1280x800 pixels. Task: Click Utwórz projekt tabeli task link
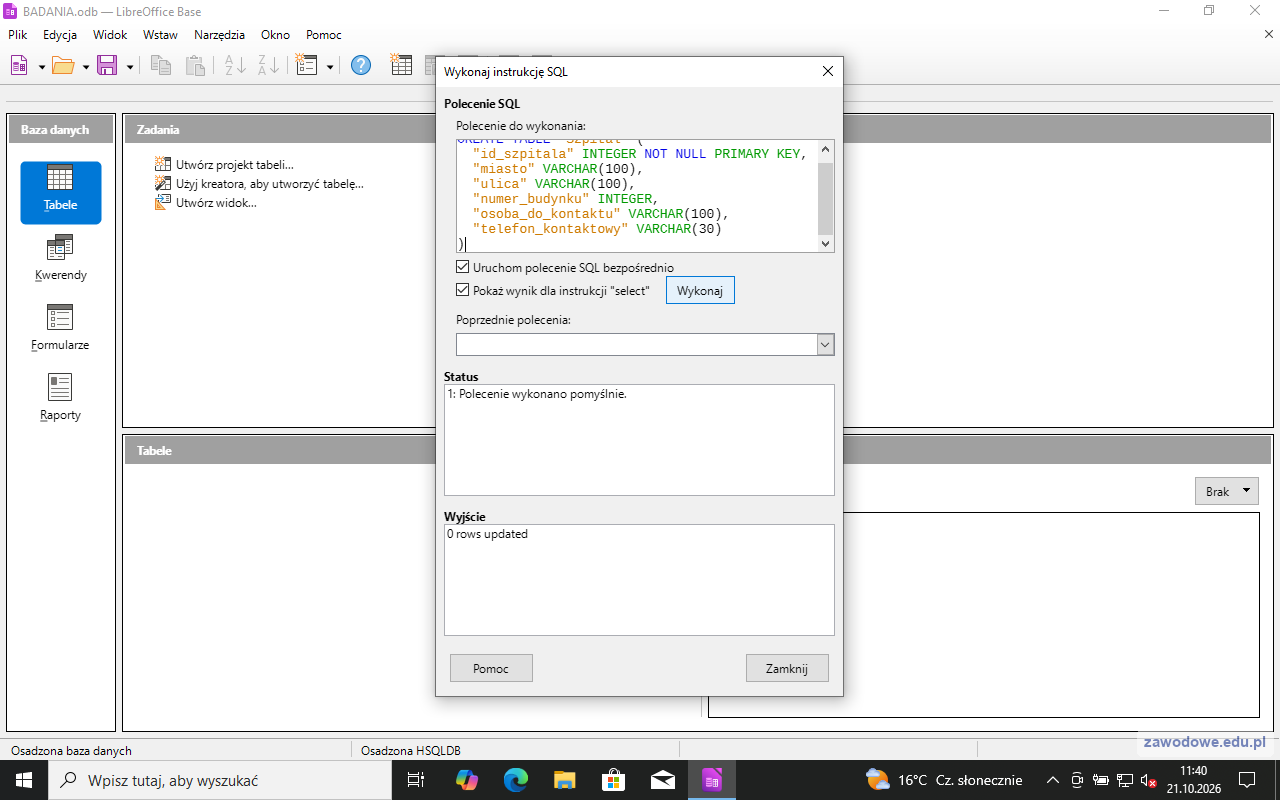234,164
